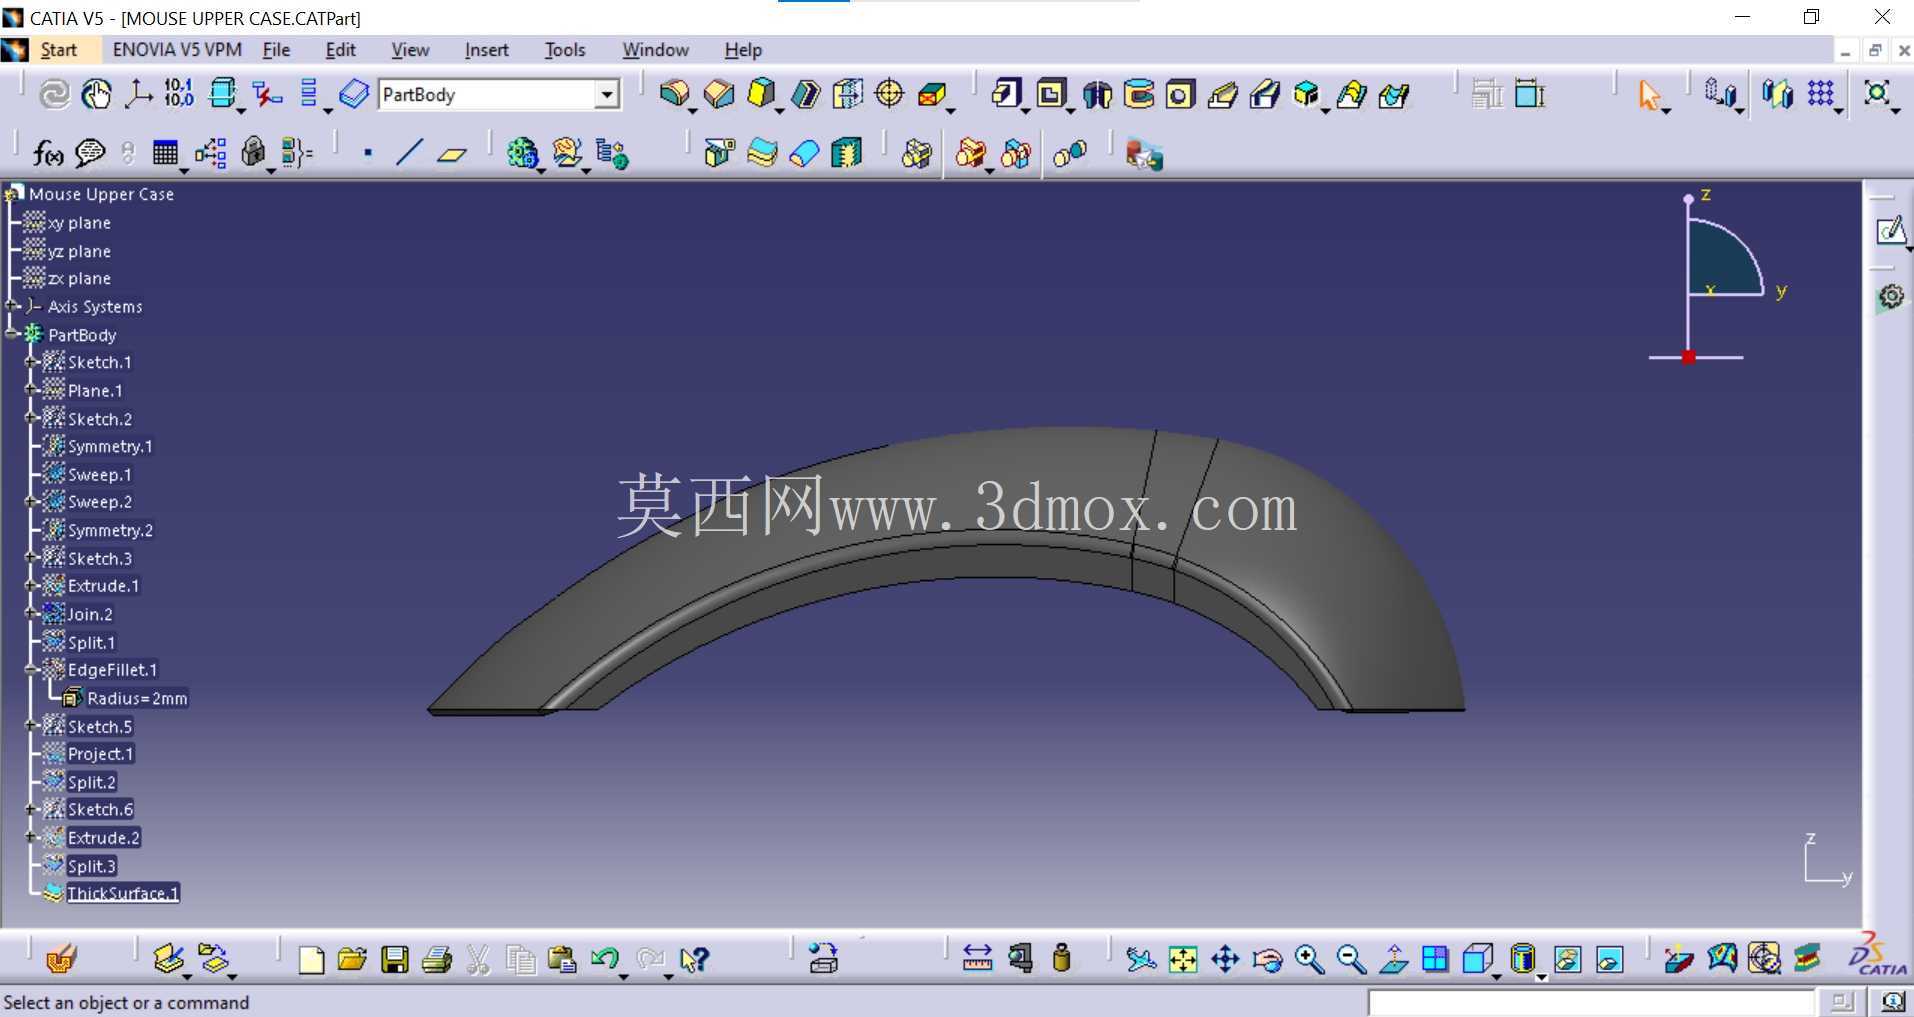Open the Formula f(x) tool
Screen dimensions: 1914x1017
pos(47,153)
